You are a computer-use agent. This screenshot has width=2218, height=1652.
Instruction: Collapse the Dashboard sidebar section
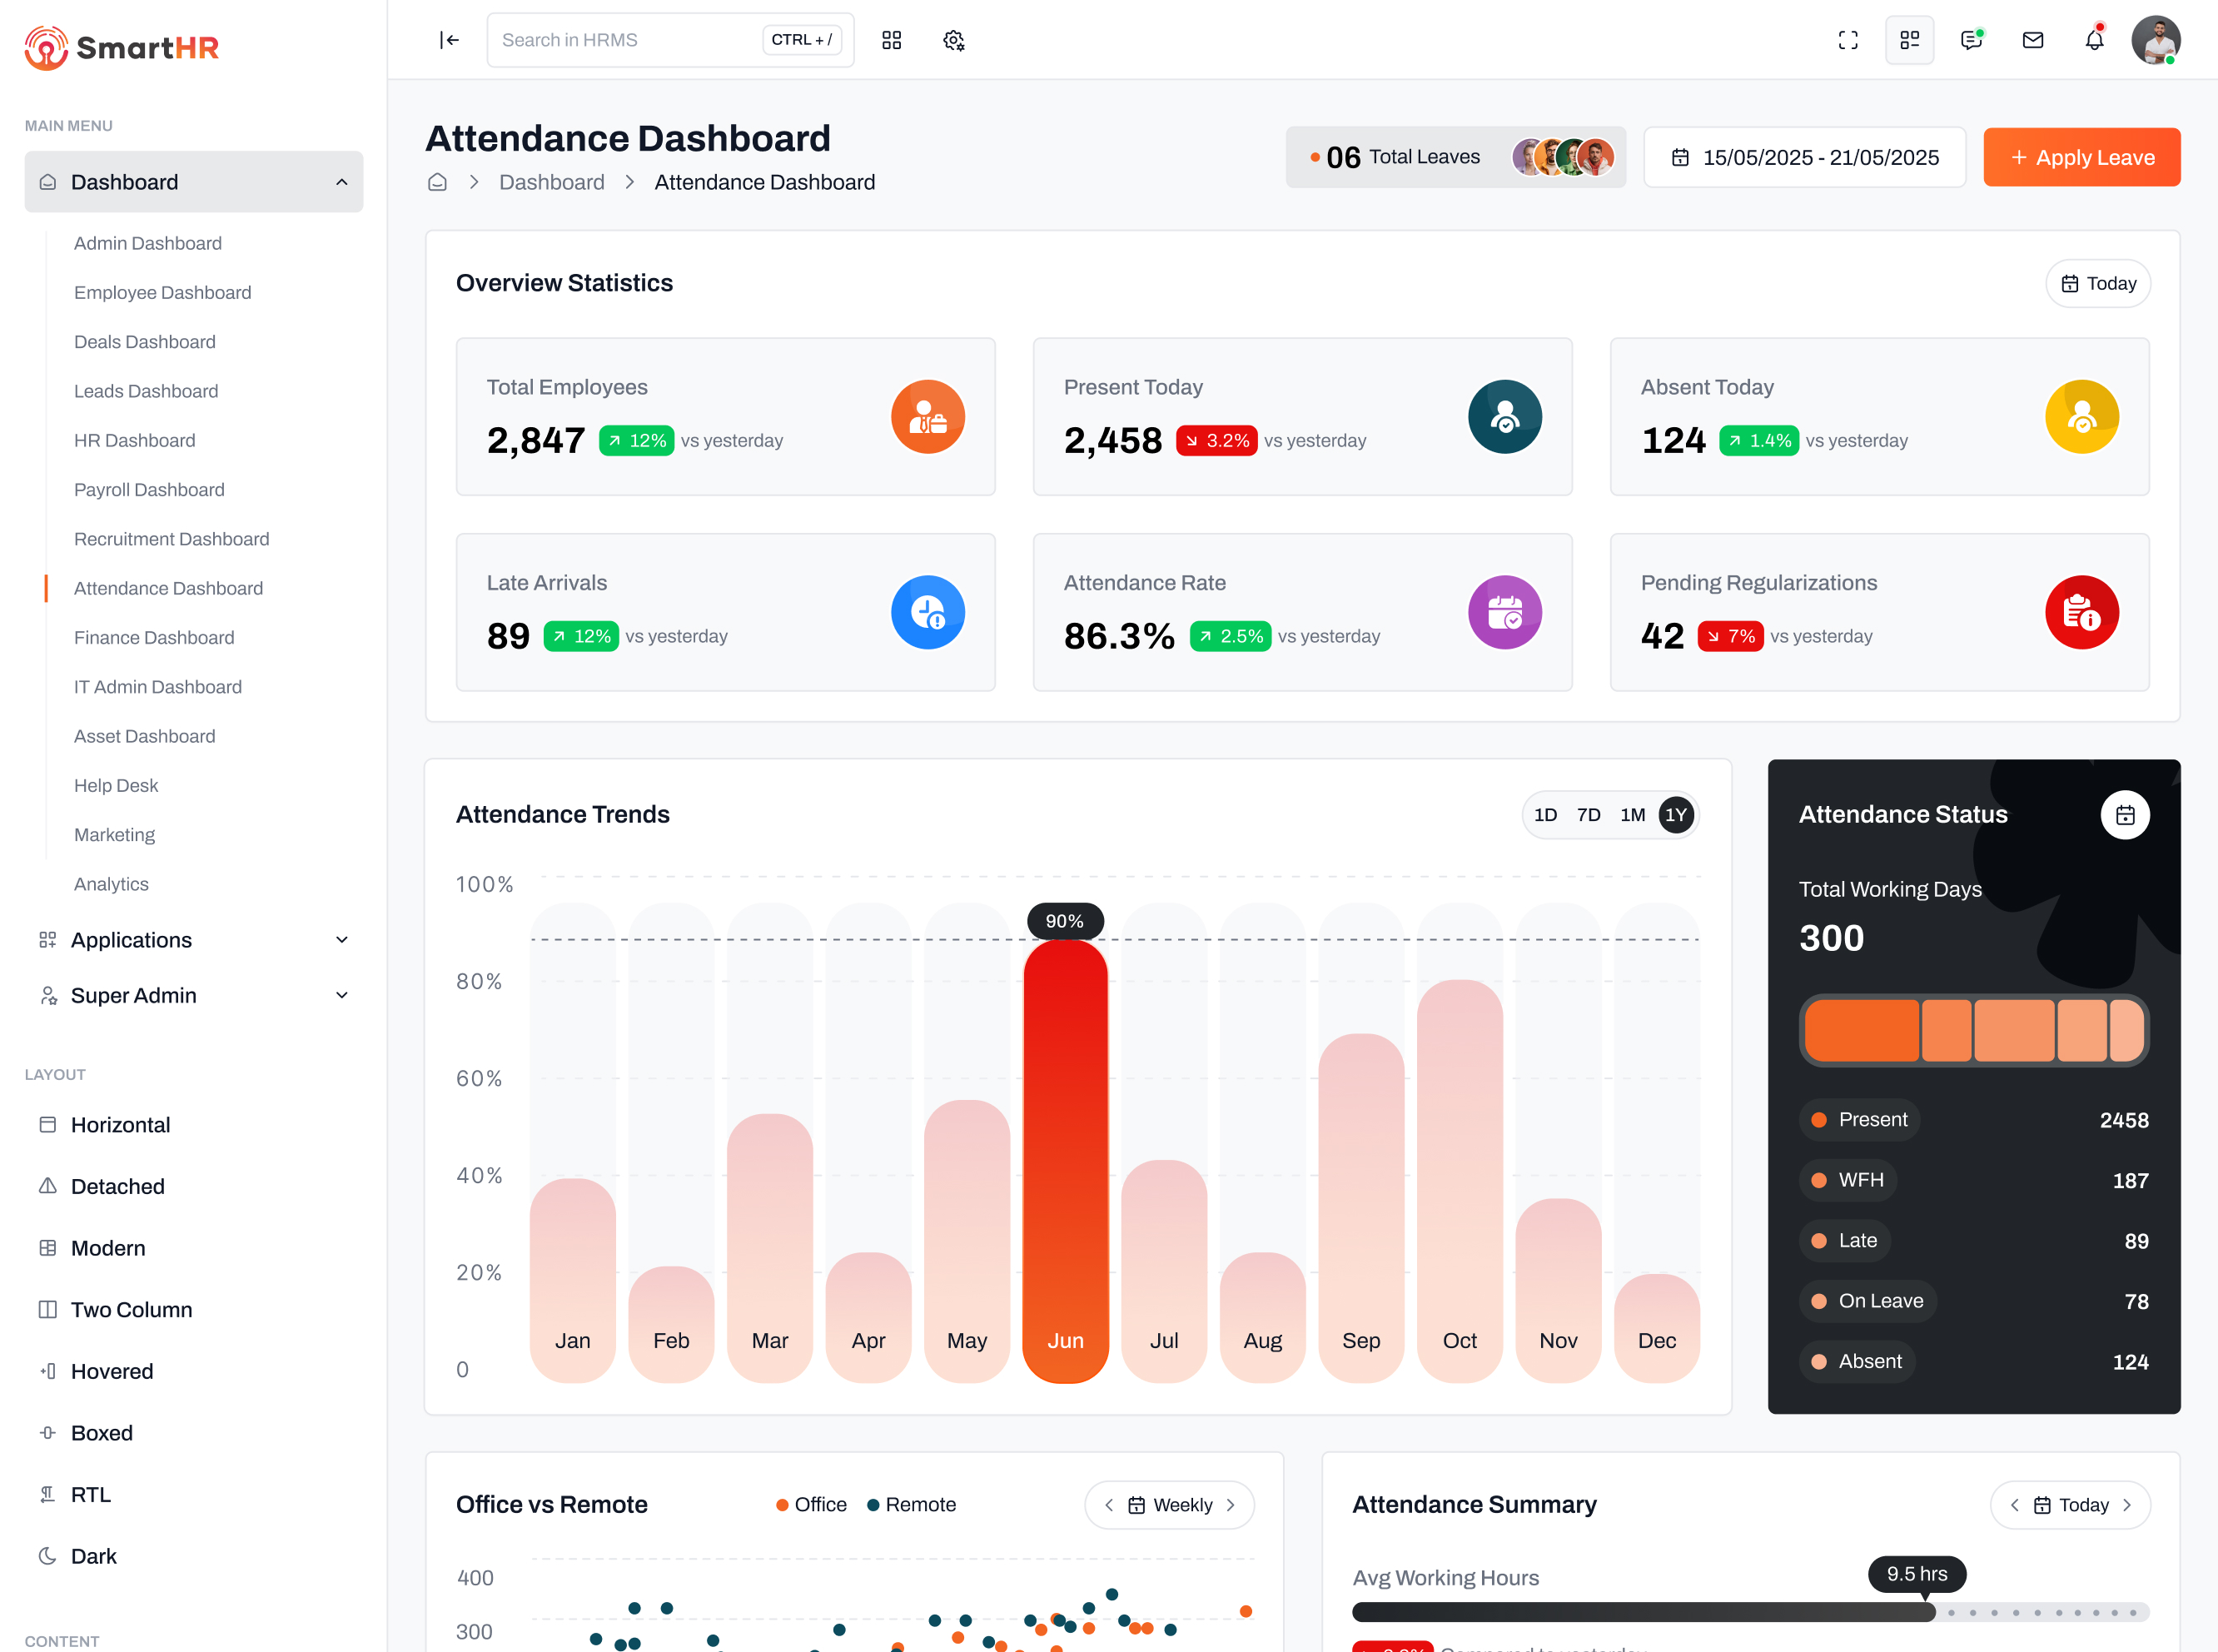tap(343, 181)
